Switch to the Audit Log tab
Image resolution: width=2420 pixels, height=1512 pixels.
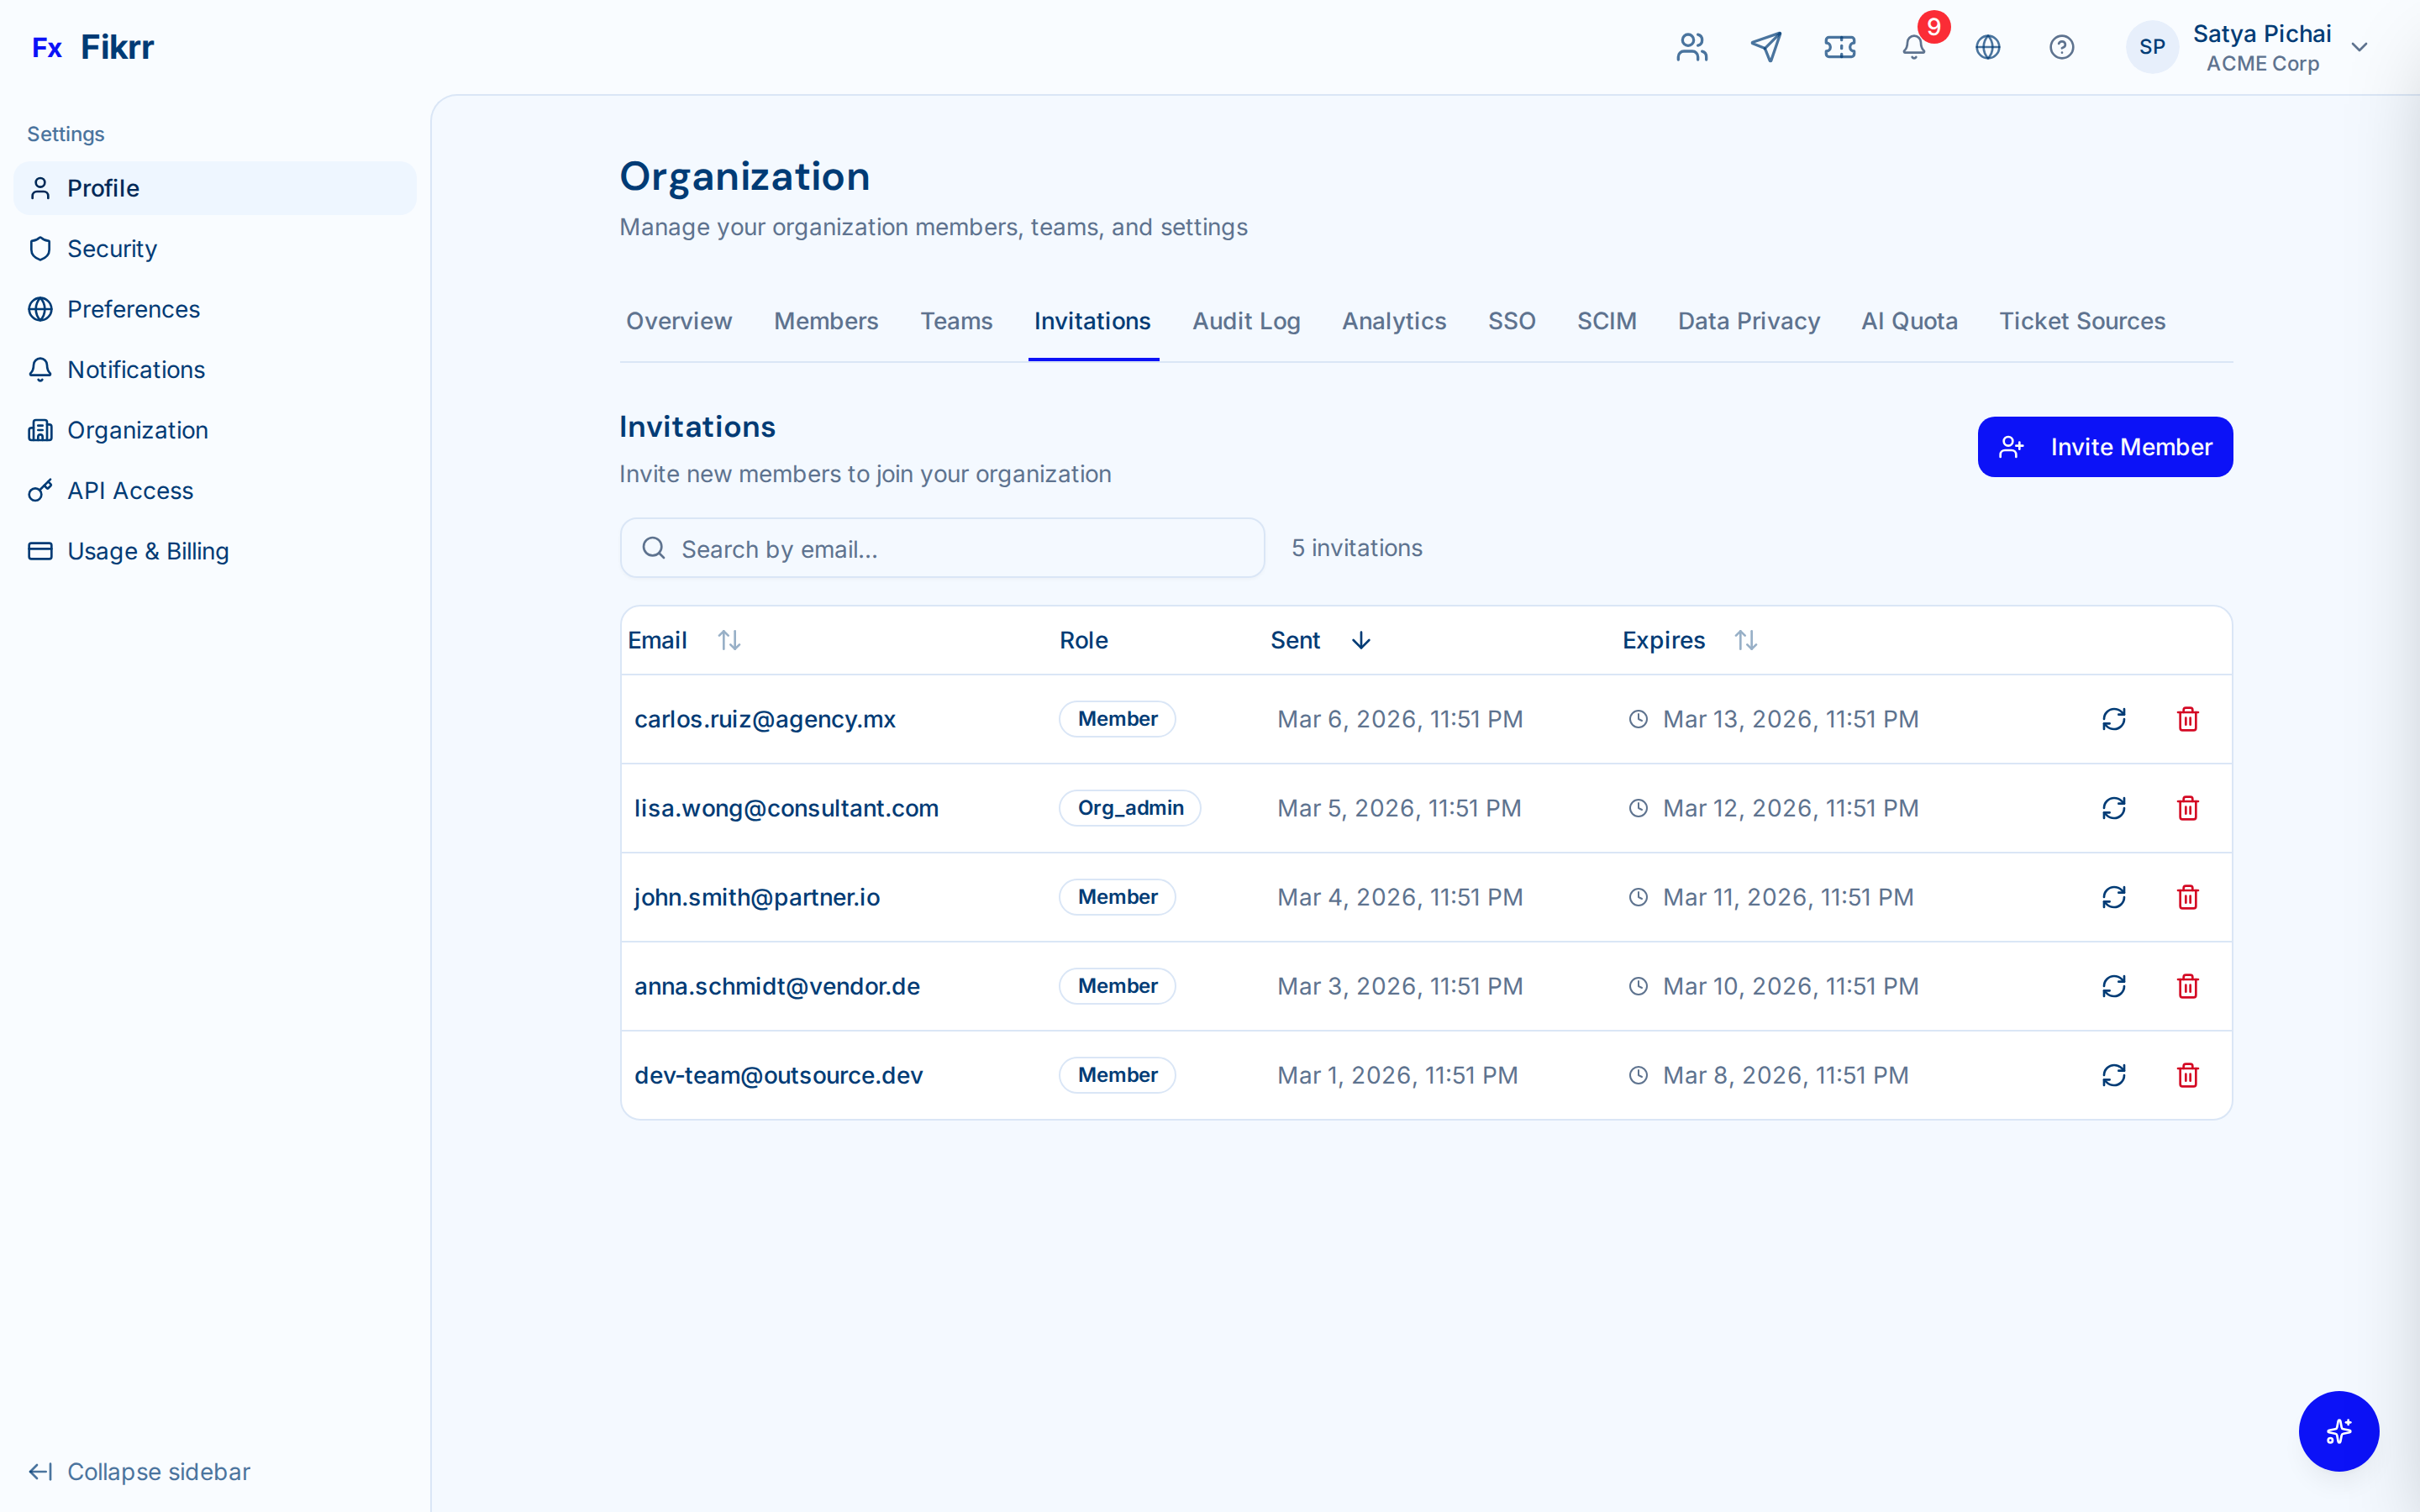click(1246, 321)
